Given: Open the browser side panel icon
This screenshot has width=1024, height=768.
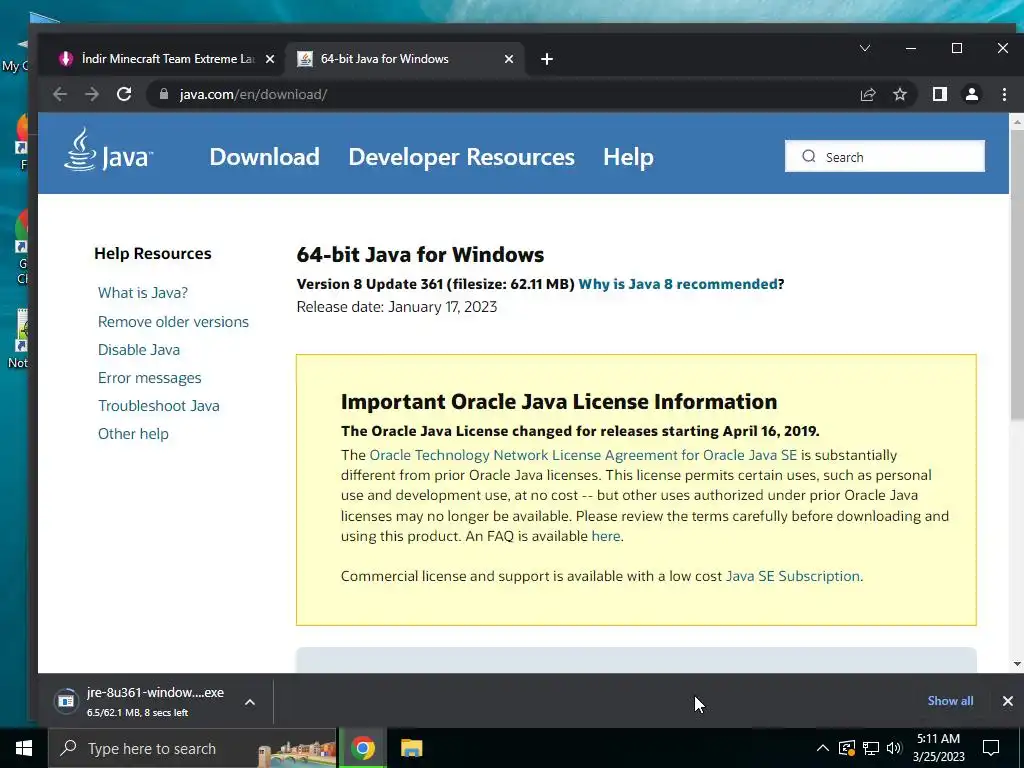Looking at the screenshot, I should coord(940,94).
